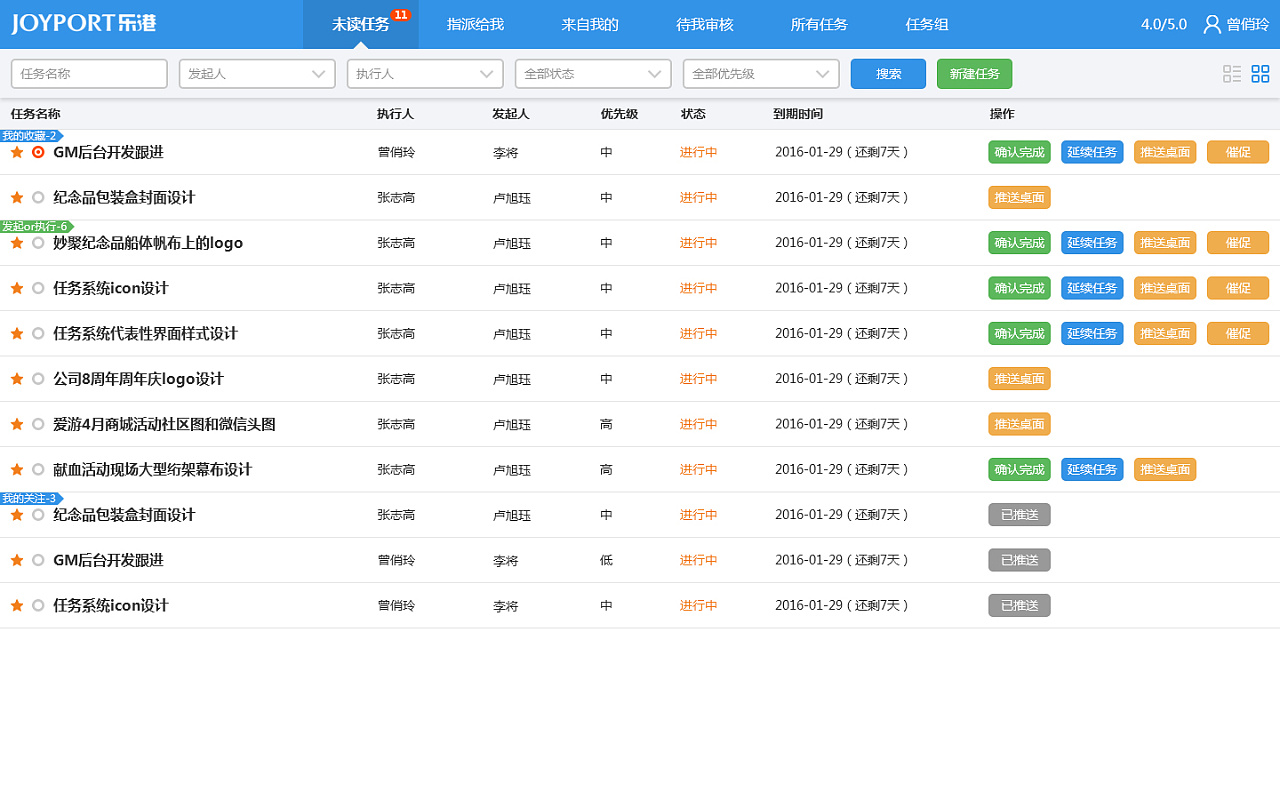The image size is (1280, 800).
Task: Open the 任务组 tab
Action: pyautogui.click(x=927, y=24)
